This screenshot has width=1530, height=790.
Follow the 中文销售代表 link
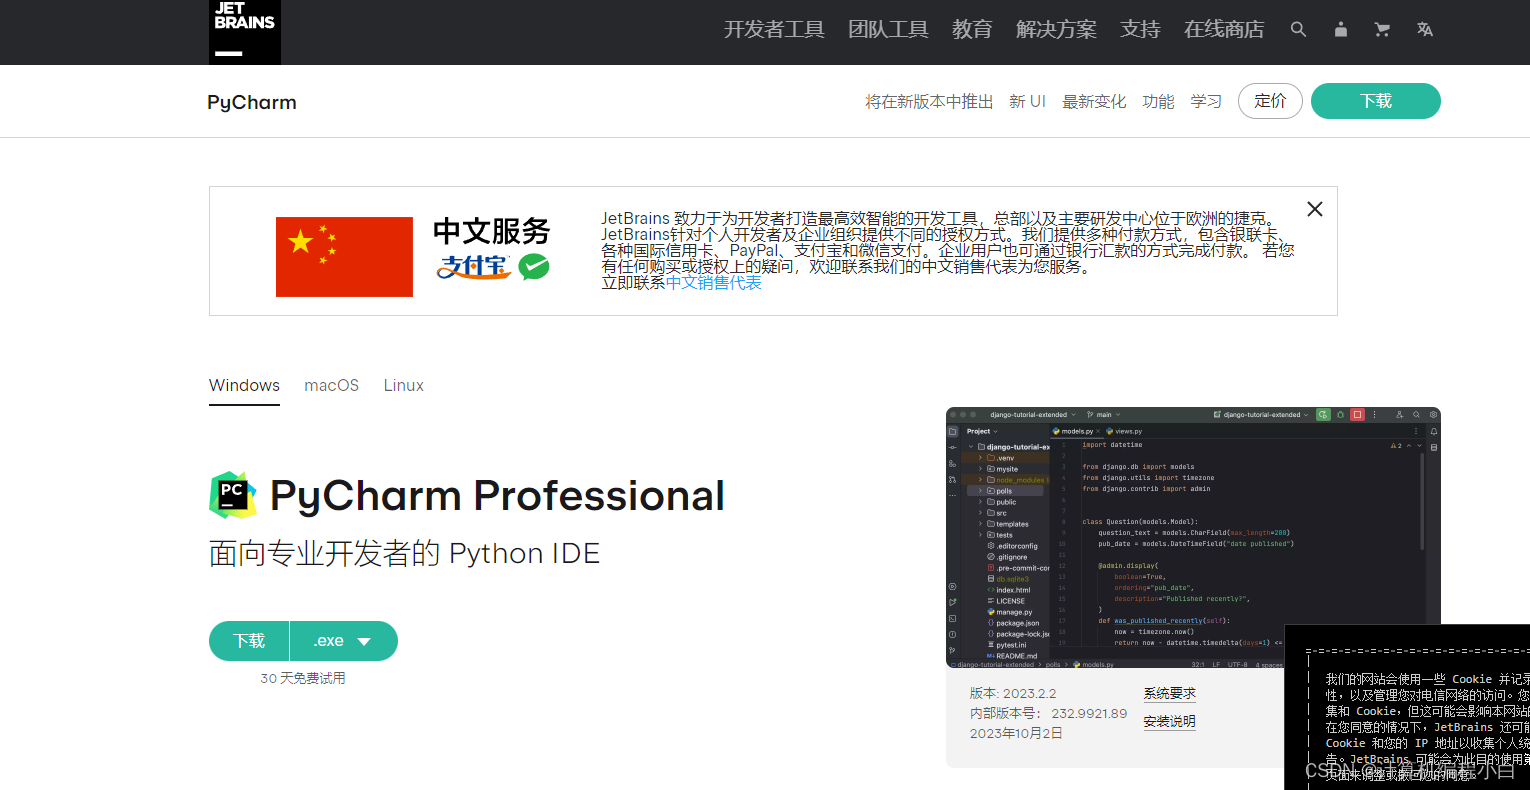tap(714, 283)
